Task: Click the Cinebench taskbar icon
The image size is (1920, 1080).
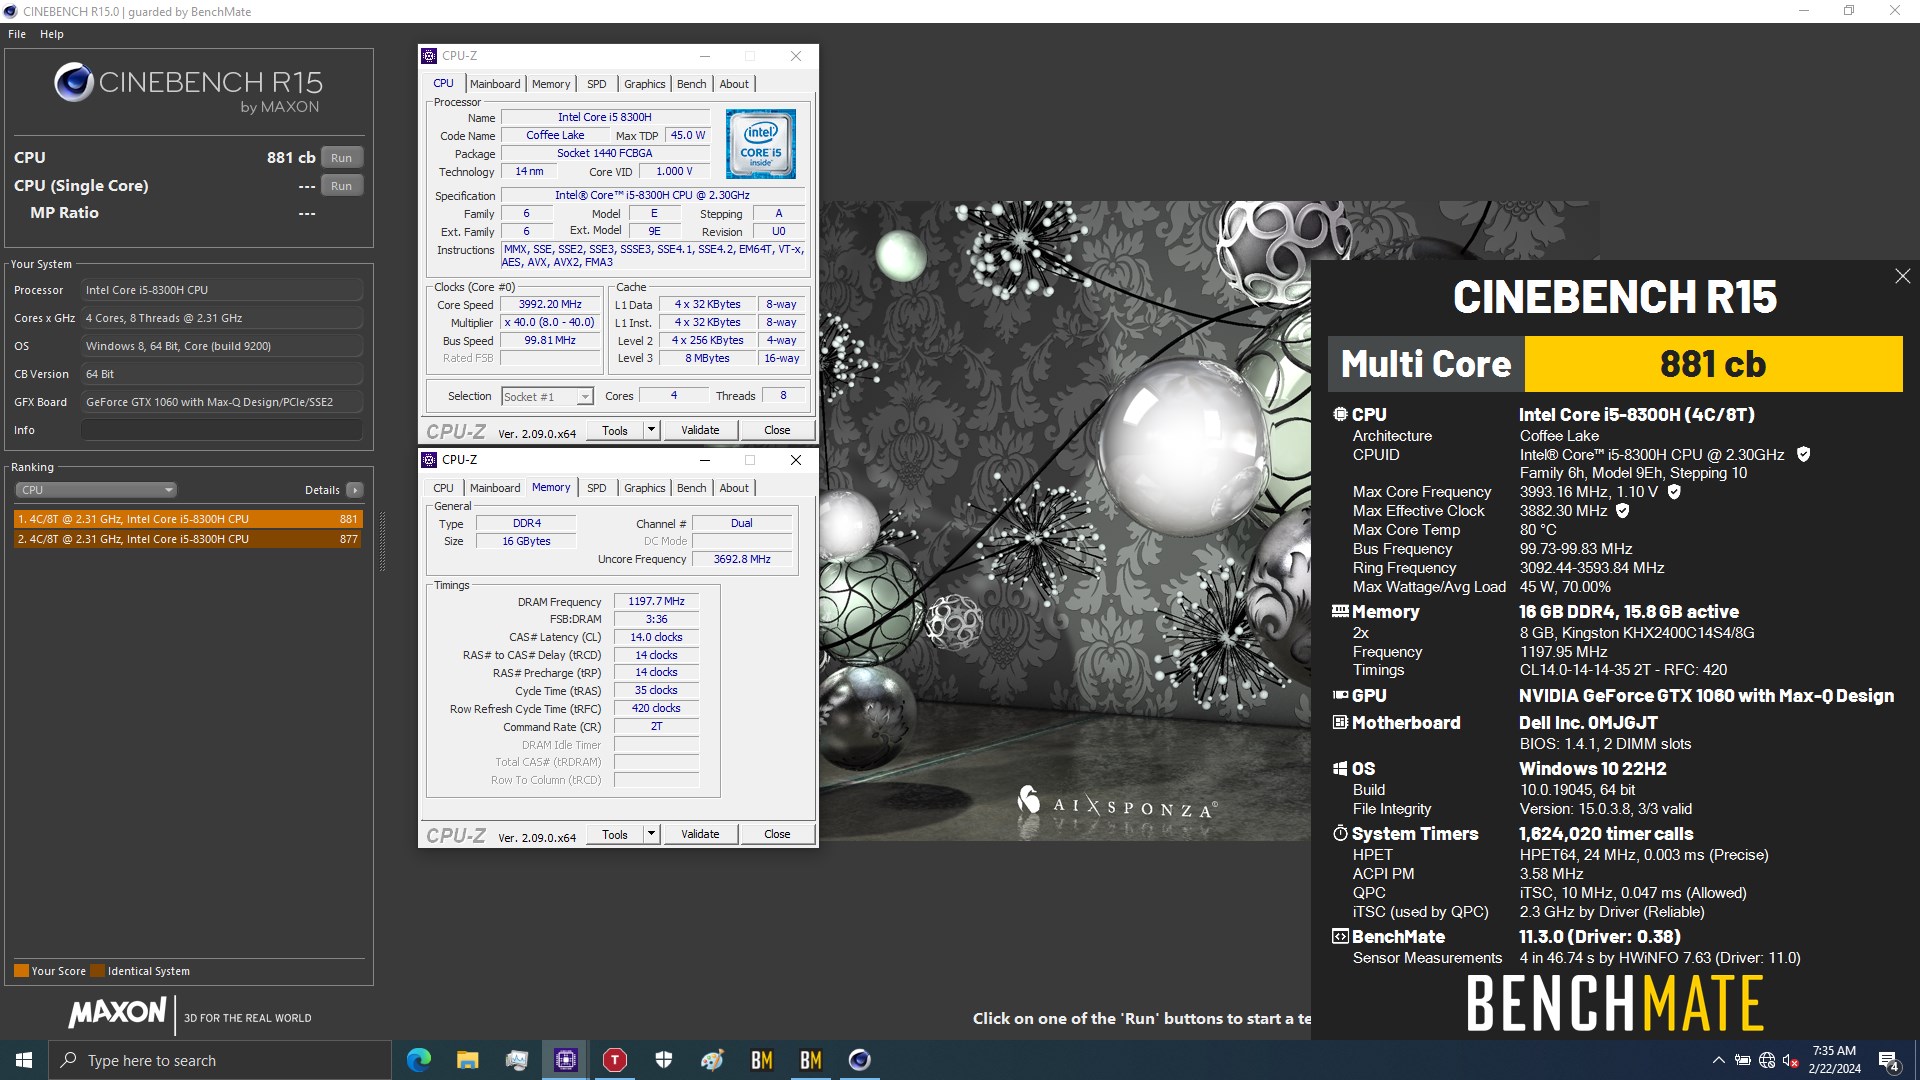Action: click(860, 1060)
